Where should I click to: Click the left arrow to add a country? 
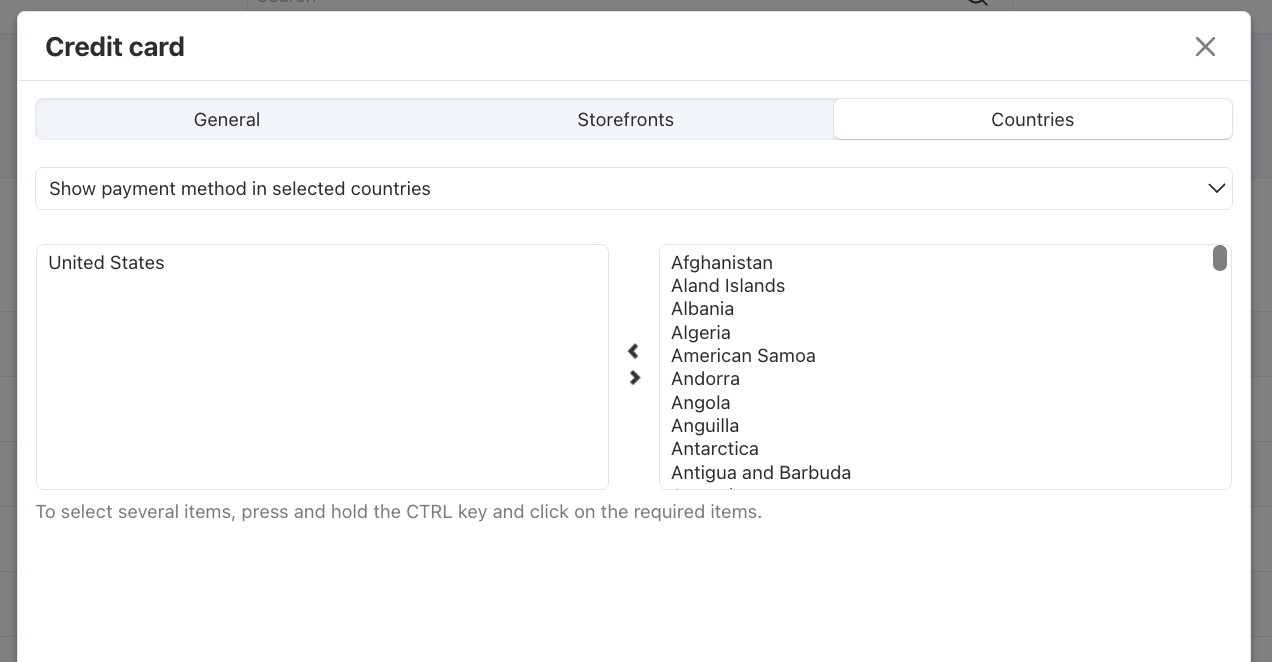coord(634,350)
